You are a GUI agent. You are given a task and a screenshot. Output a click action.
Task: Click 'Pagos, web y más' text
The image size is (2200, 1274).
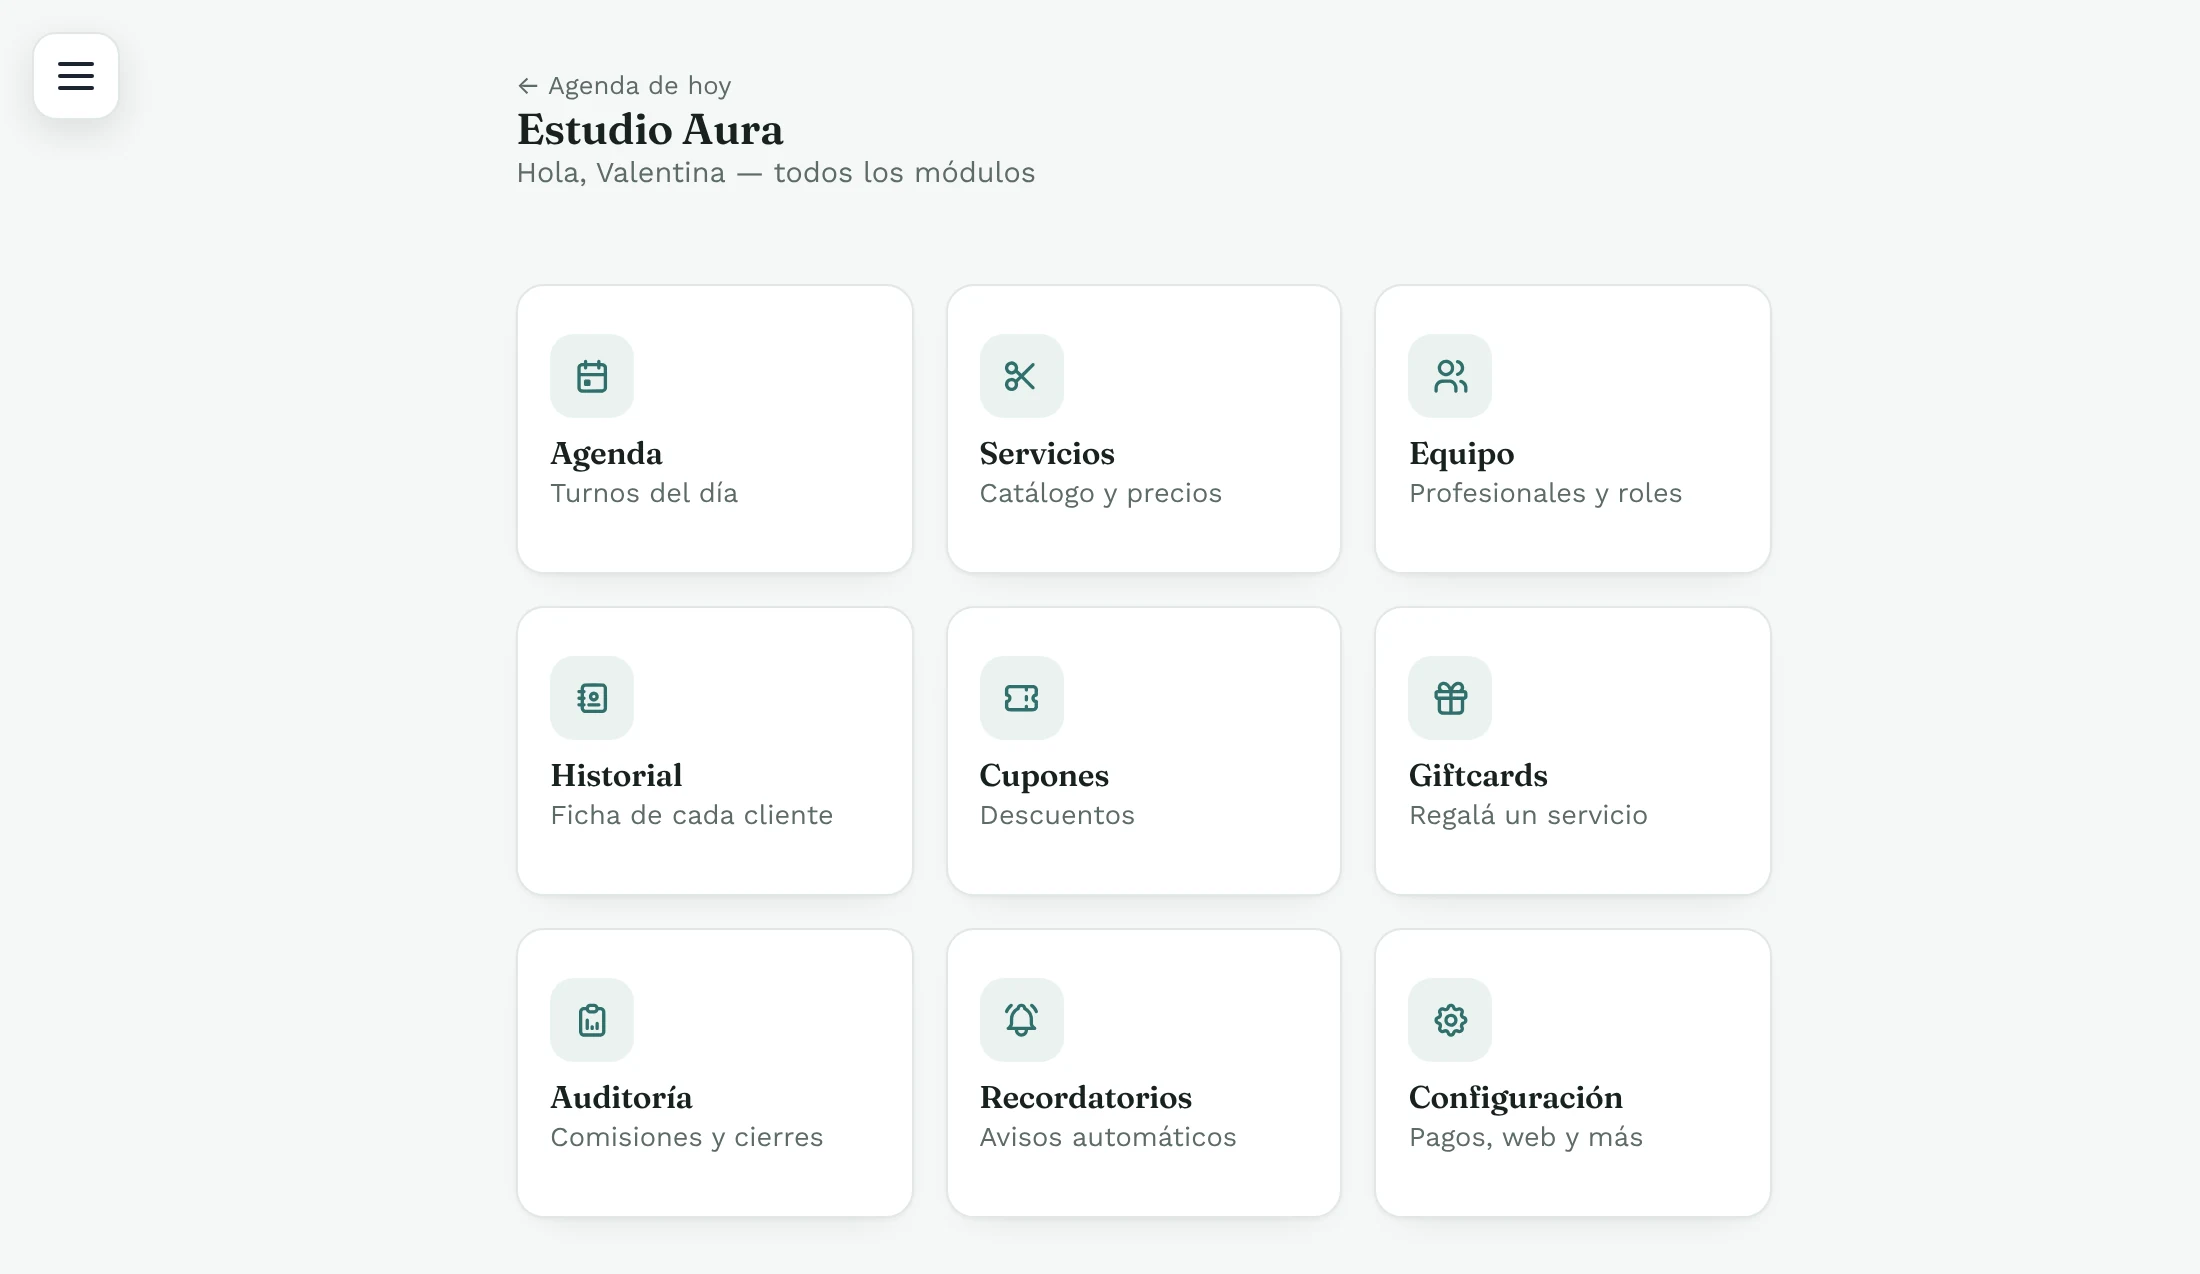click(x=1525, y=1138)
